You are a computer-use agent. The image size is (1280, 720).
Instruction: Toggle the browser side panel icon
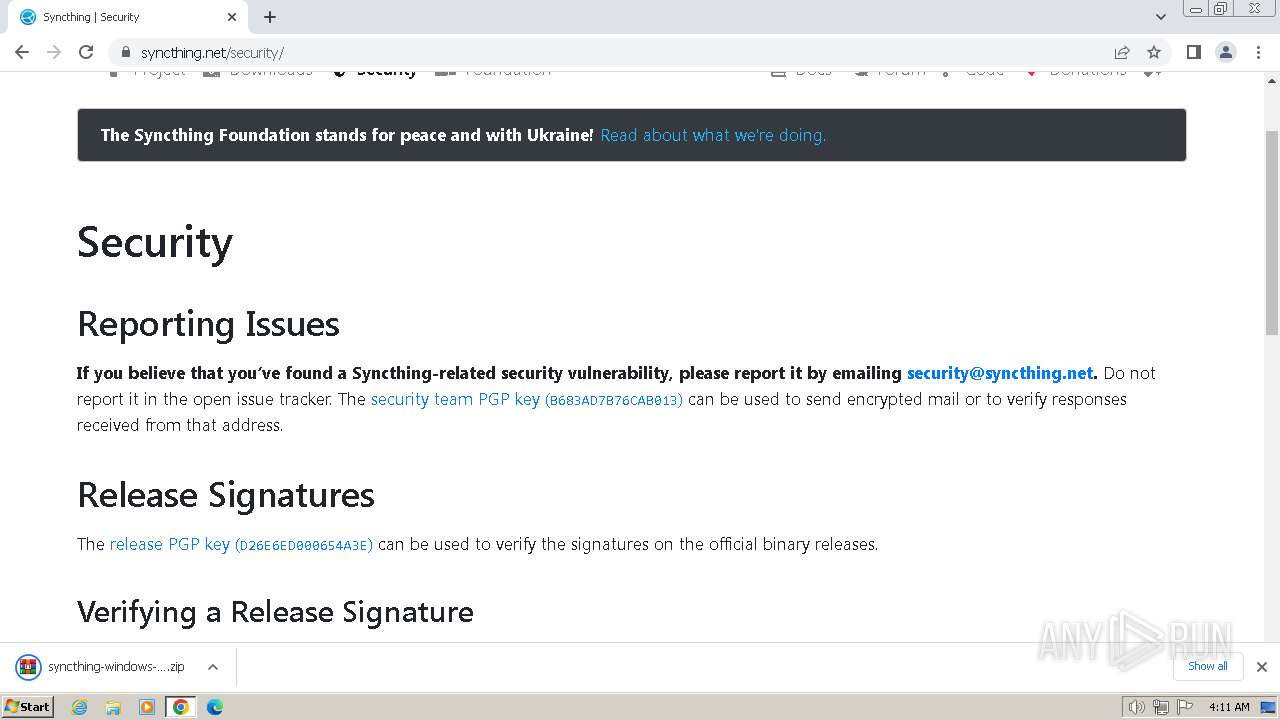click(1193, 52)
